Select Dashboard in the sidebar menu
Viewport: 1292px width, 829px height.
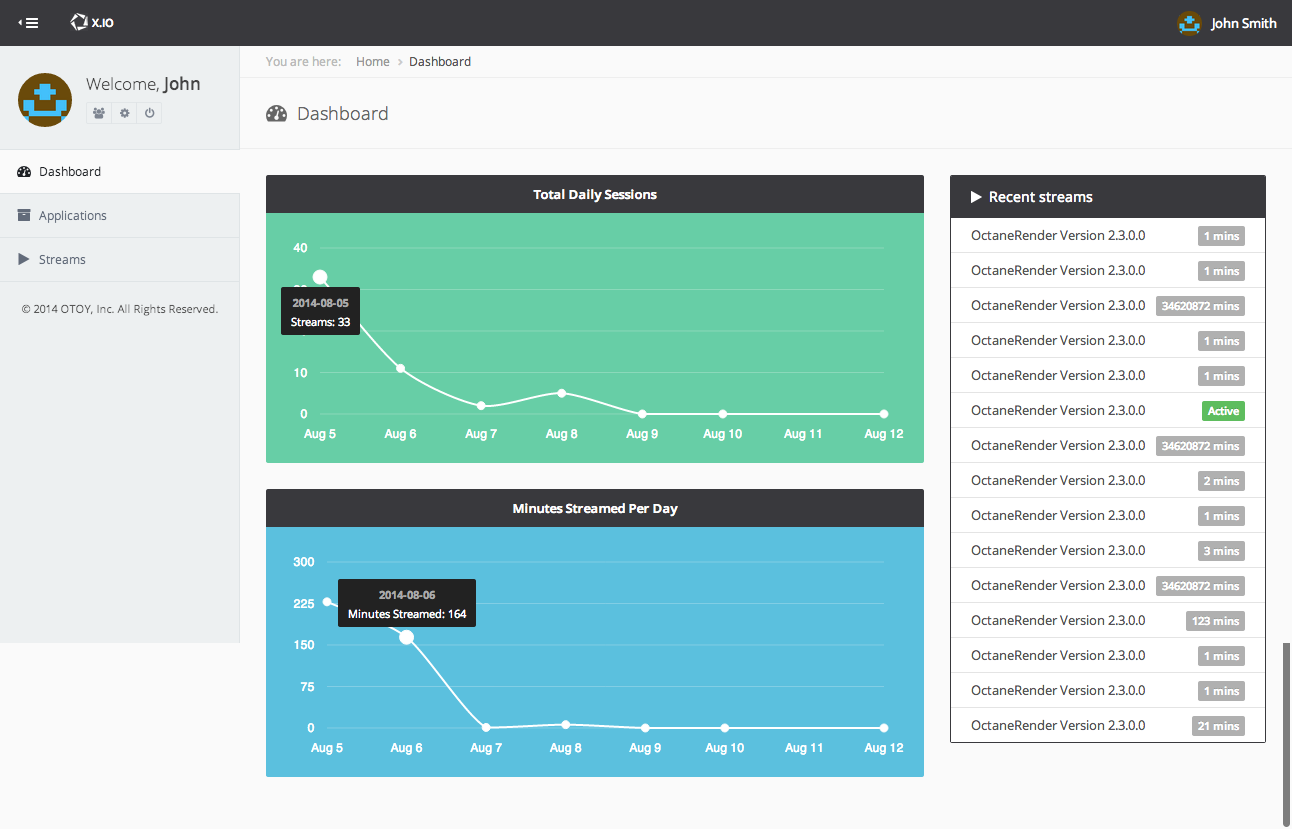(70, 172)
